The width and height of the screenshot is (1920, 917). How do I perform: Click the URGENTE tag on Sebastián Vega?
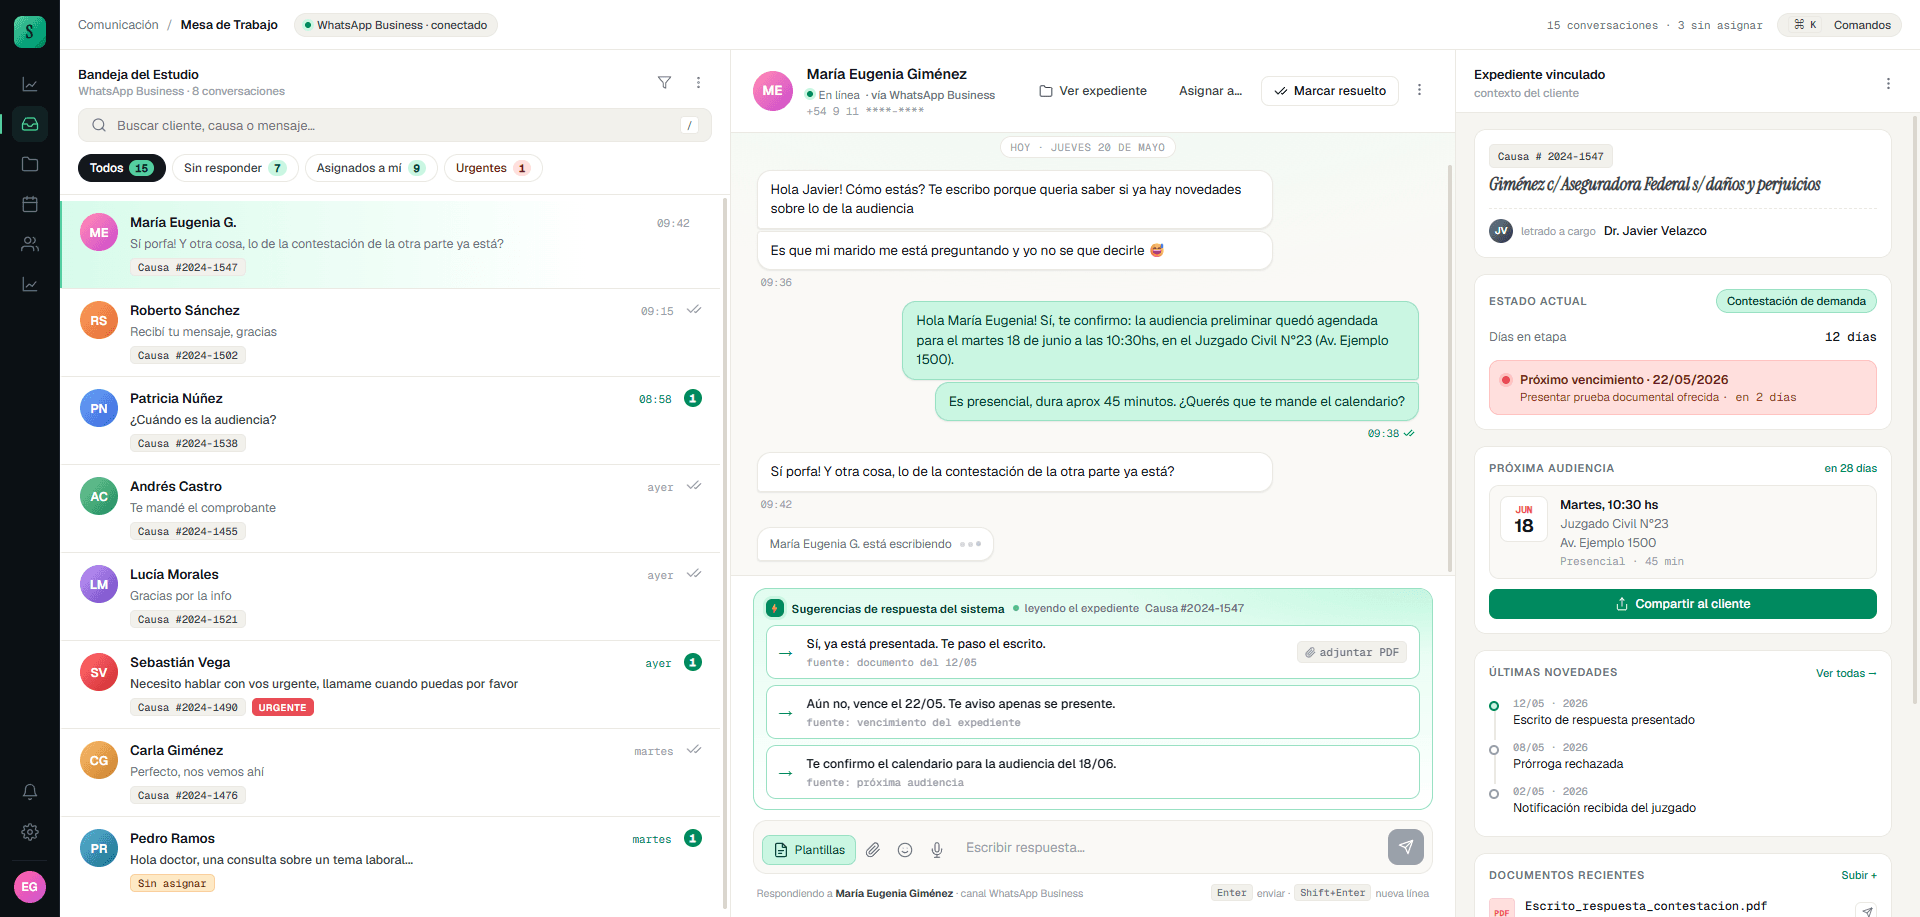point(283,707)
